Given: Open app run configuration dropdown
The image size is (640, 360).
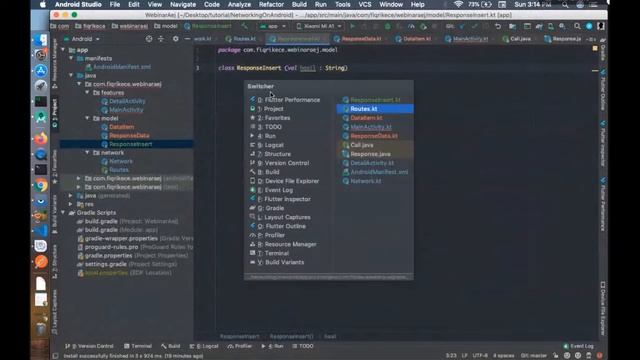Looking at the screenshot, I should tap(273, 26).
